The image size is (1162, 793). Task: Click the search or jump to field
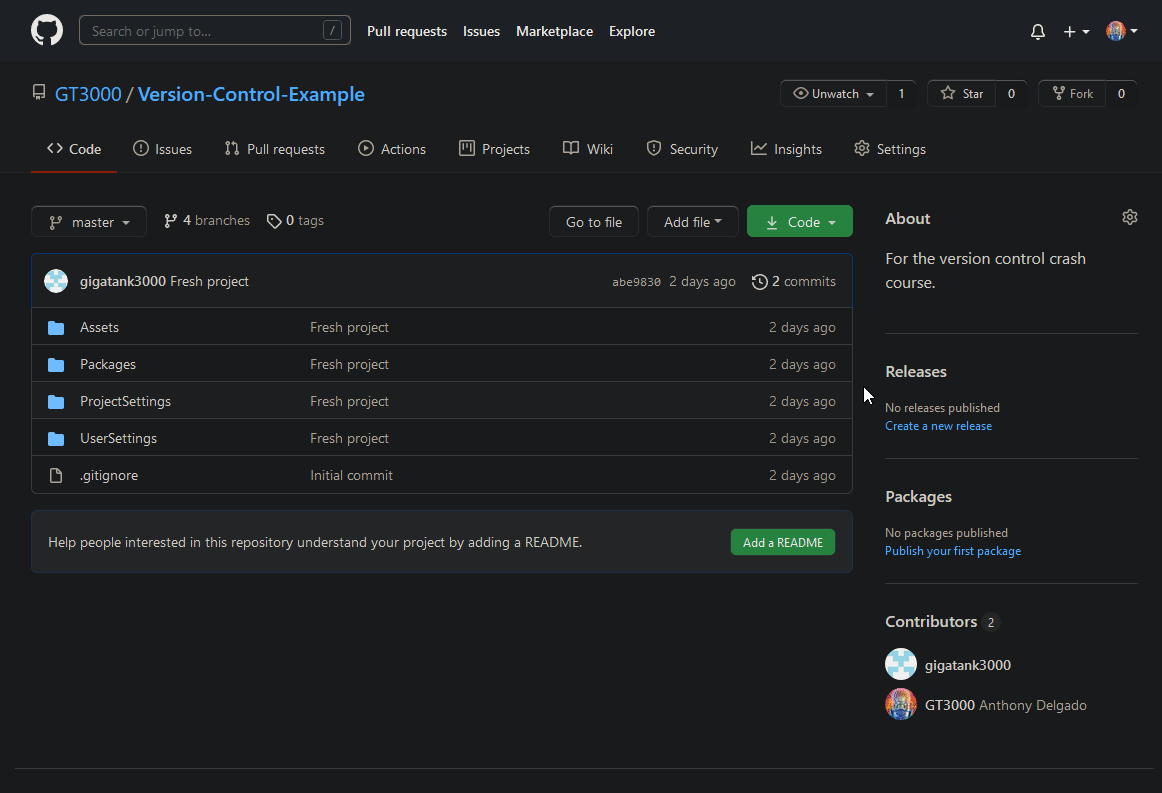215,31
